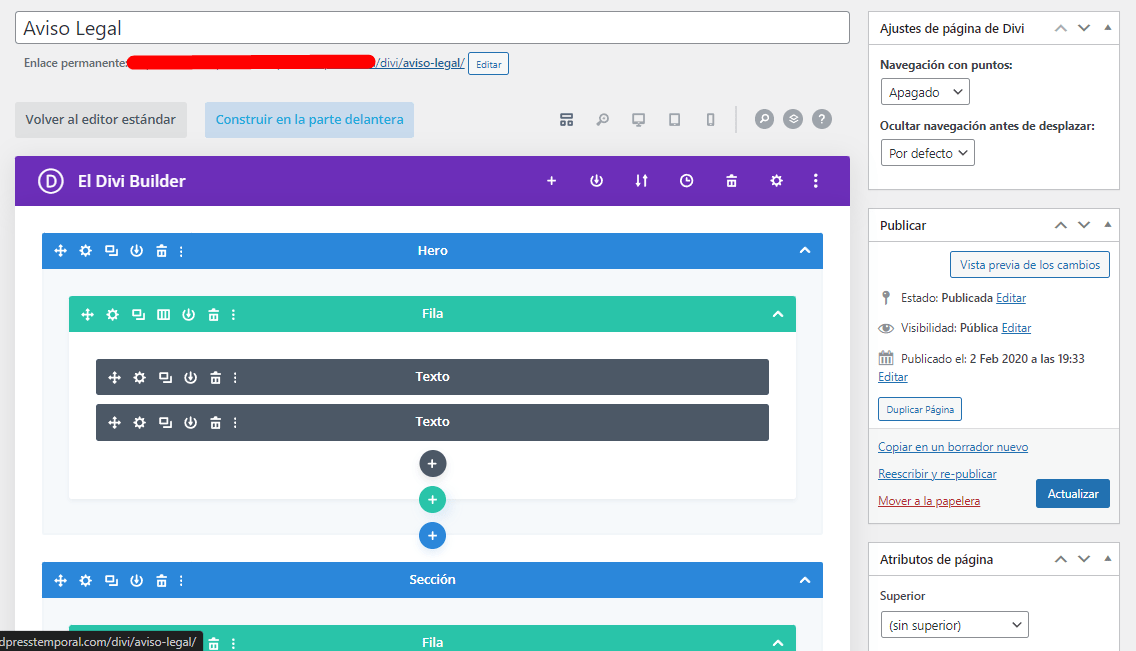Screen dimensions: 1136x651
Task: Collapse the Sección section
Action: click(x=805, y=580)
